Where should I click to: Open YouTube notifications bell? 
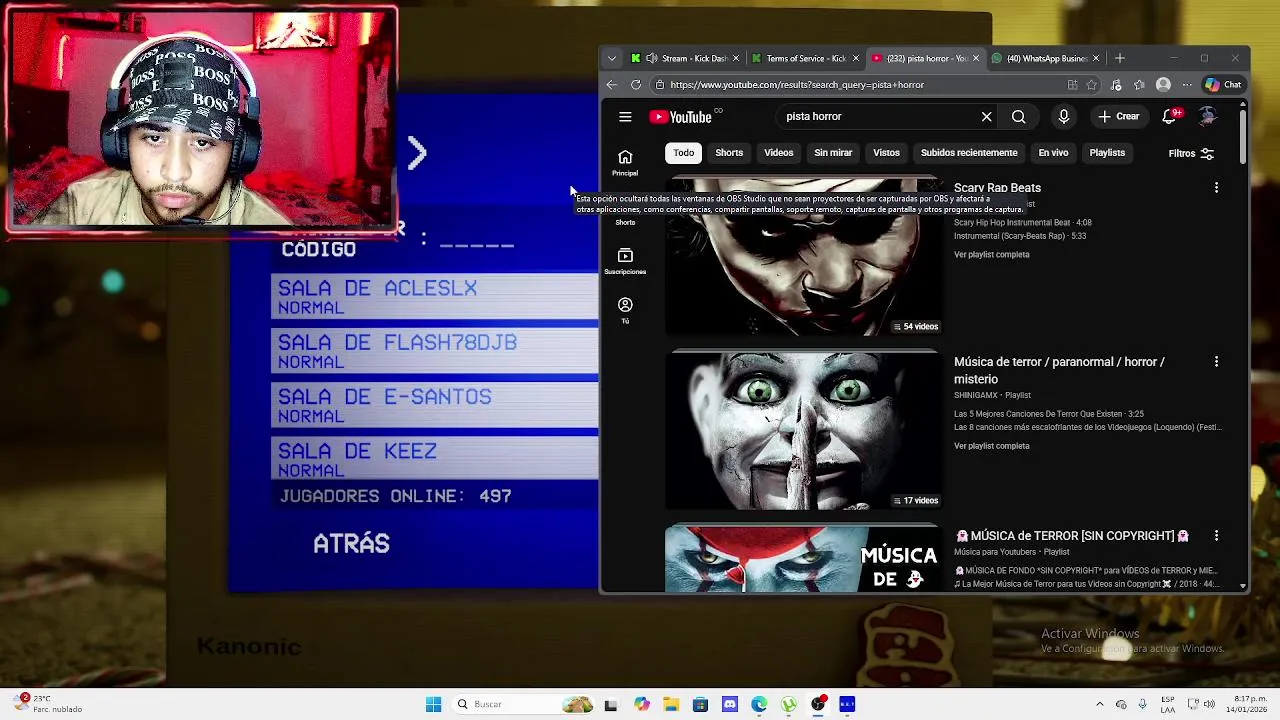click(1169, 117)
